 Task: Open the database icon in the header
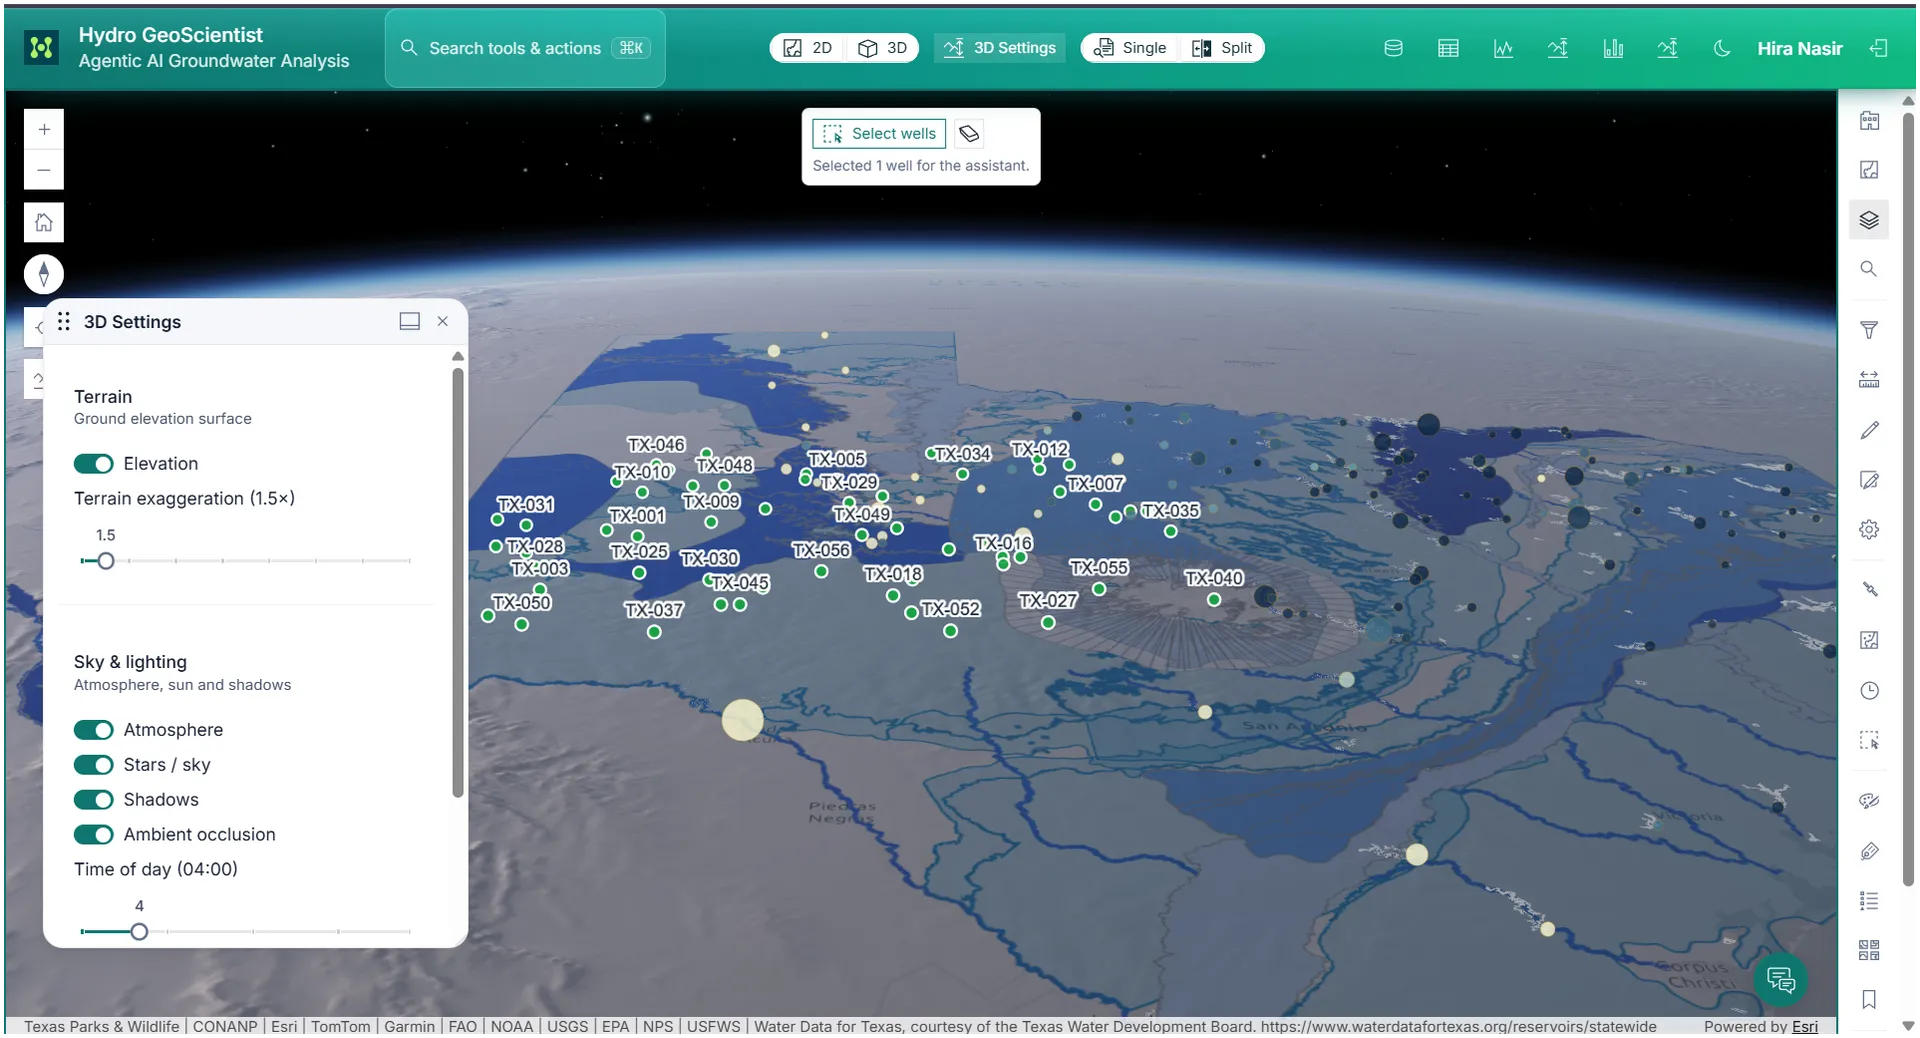click(1393, 48)
